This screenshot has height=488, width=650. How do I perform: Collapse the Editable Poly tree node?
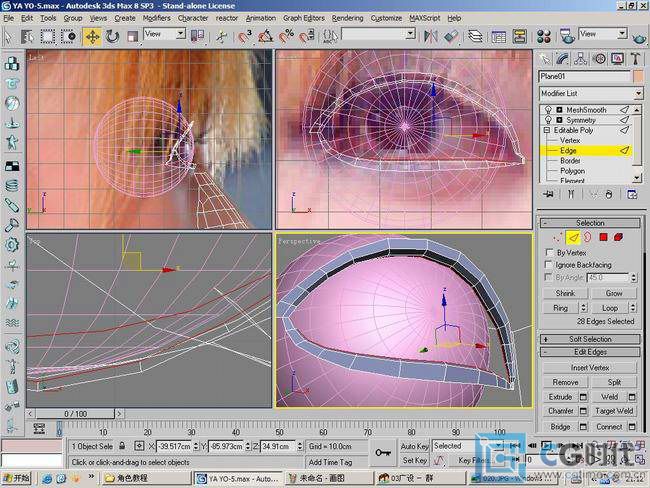click(547, 130)
